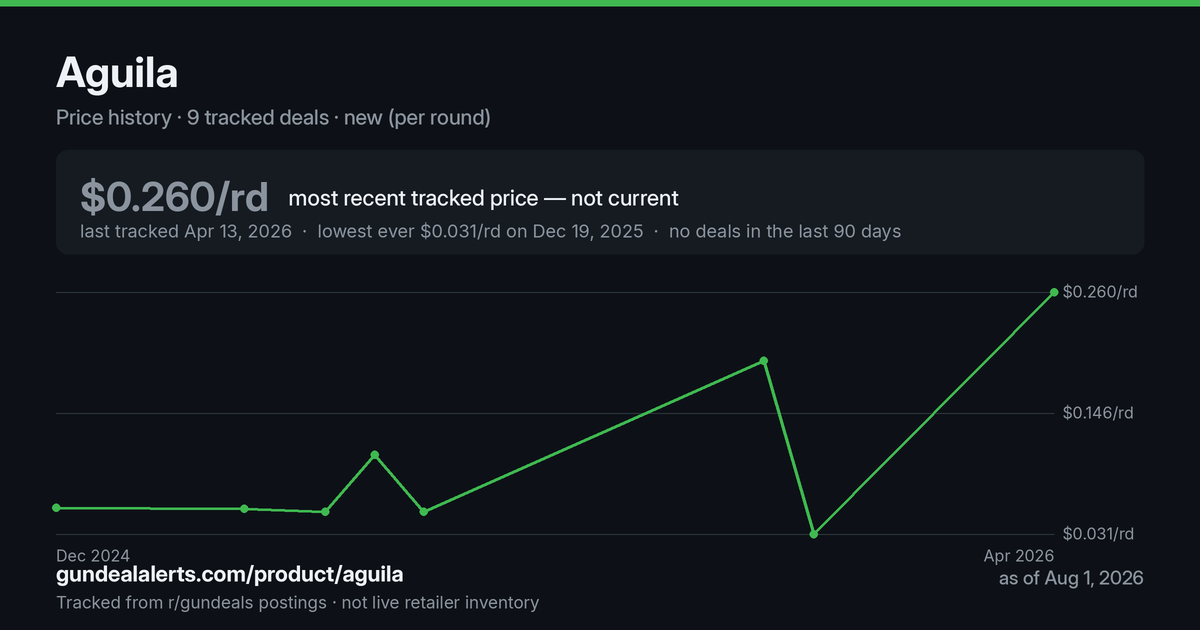Select the second-highest peak before the drop
Viewport: 1200px width, 630px height.
(x=764, y=360)
